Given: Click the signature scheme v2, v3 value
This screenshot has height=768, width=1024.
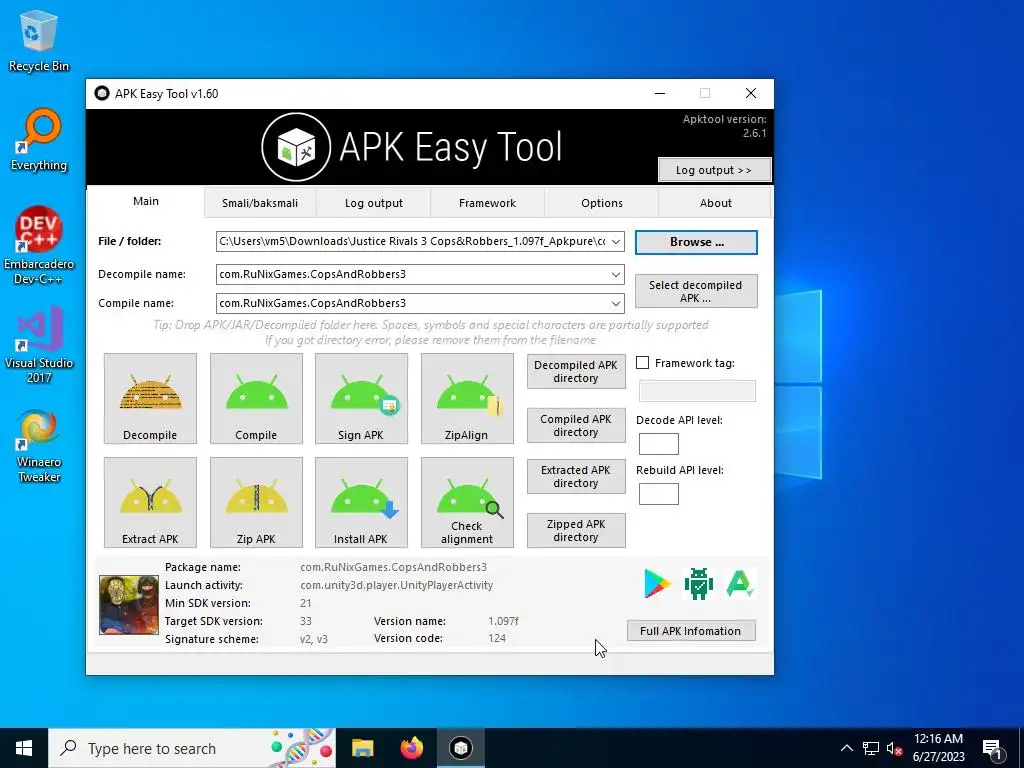Looking at the screenshot, I should point(313,639).
